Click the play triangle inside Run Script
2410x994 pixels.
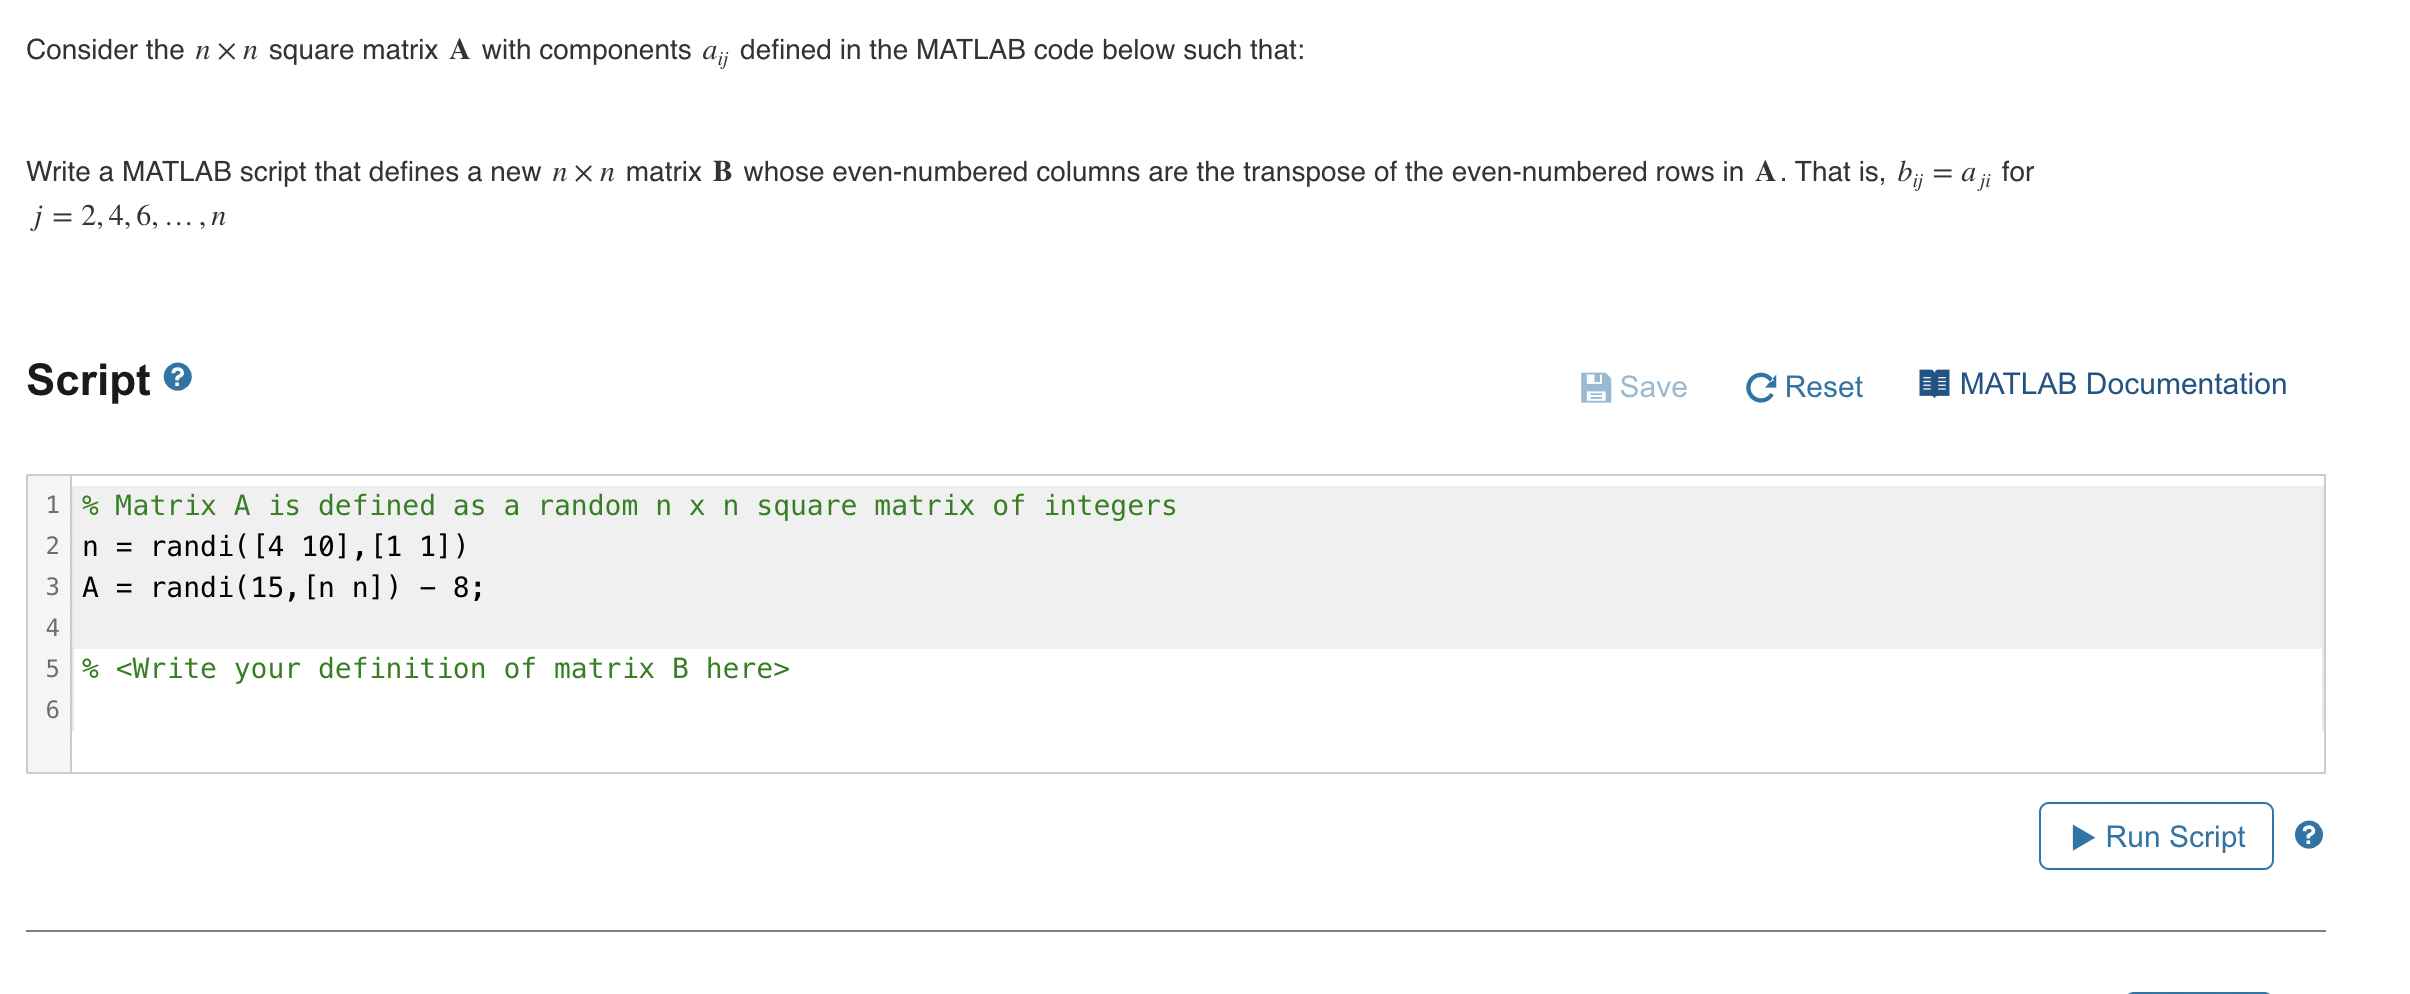(x=2083, y=836)
